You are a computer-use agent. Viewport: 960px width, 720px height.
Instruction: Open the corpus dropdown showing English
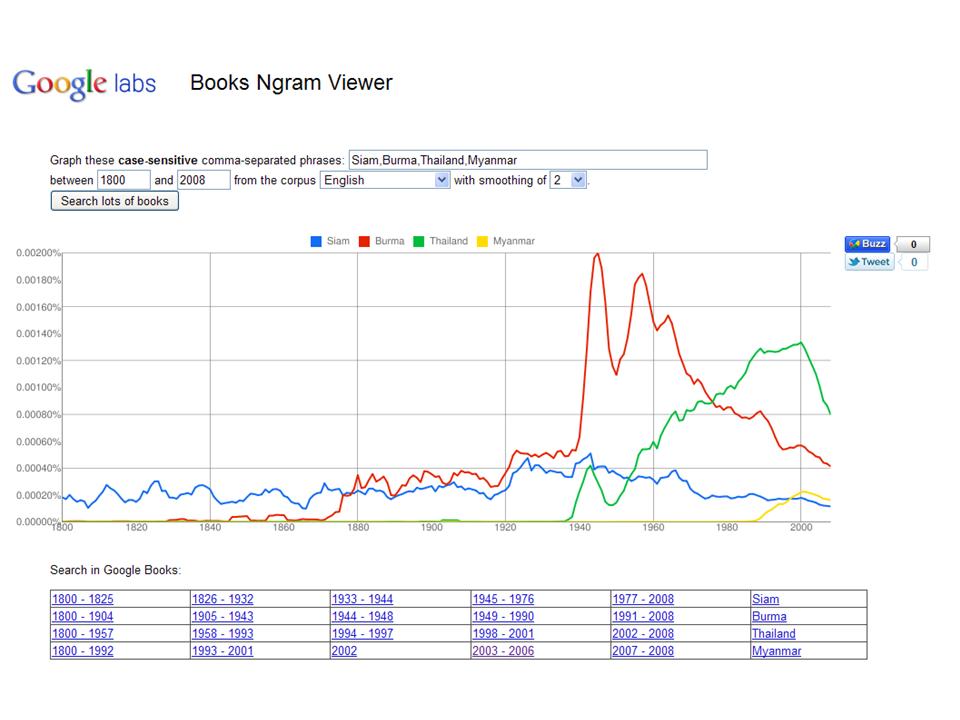coord(385,180)
